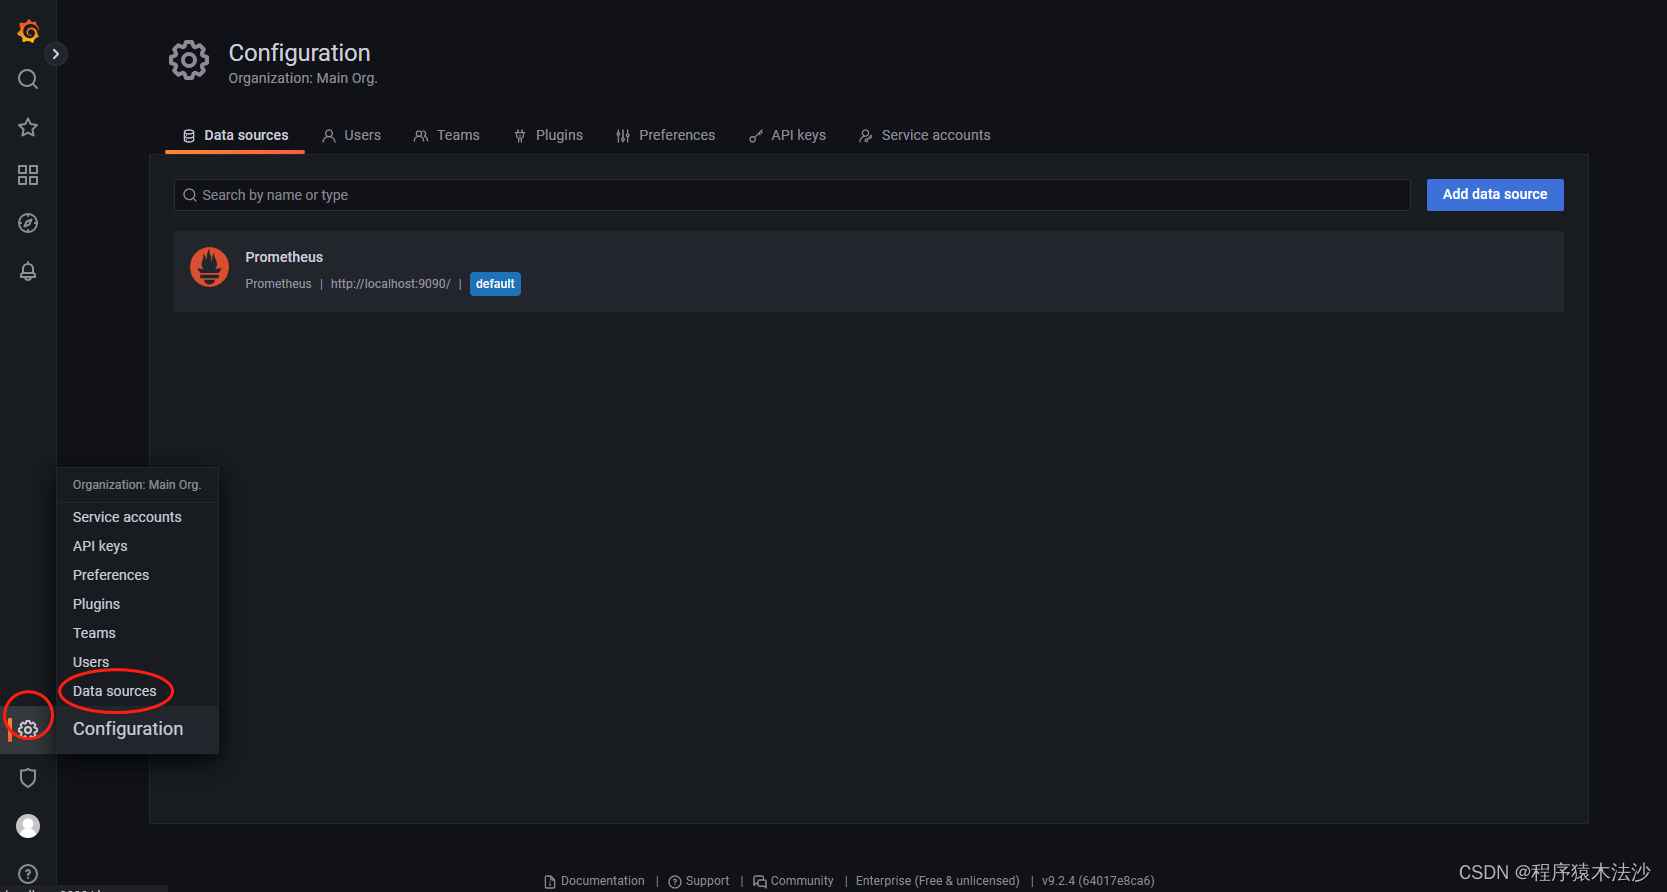Click the Prometheus flame logo
1667x892 pixels.
pos(210,267)
